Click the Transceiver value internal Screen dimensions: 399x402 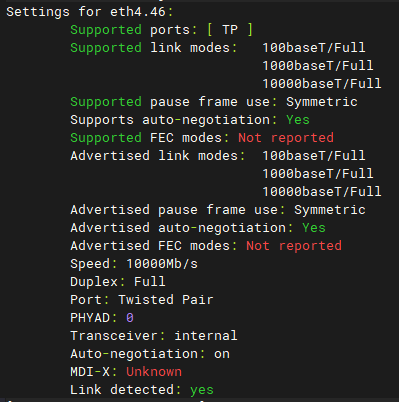(x=206, y=336)
